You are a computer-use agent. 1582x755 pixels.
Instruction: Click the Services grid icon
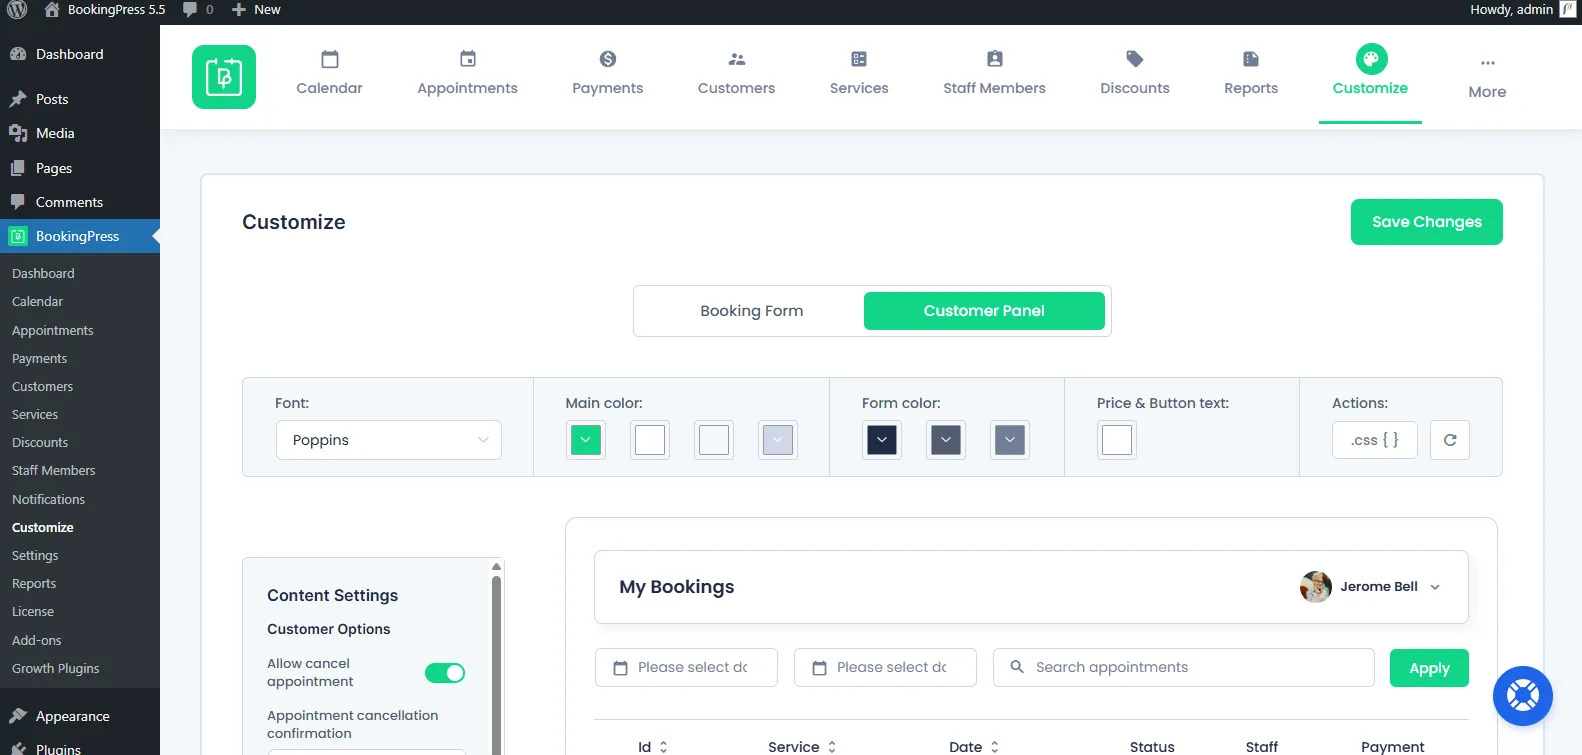tap(859, 59)
